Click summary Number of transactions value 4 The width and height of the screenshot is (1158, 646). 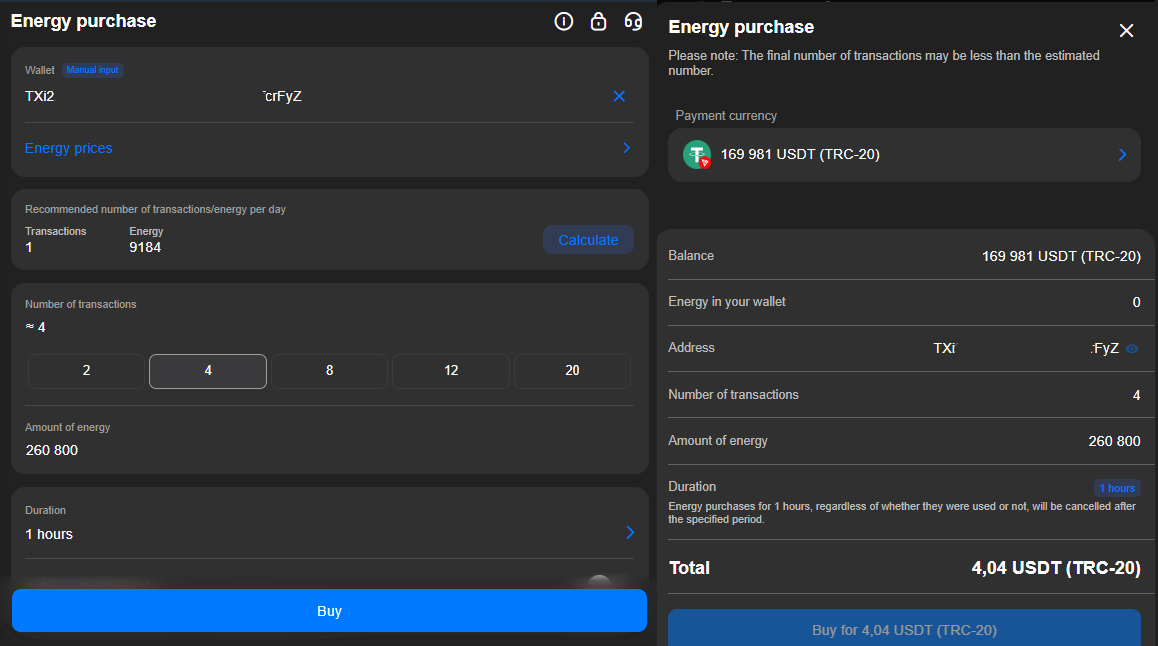(x=1137, y=395)
